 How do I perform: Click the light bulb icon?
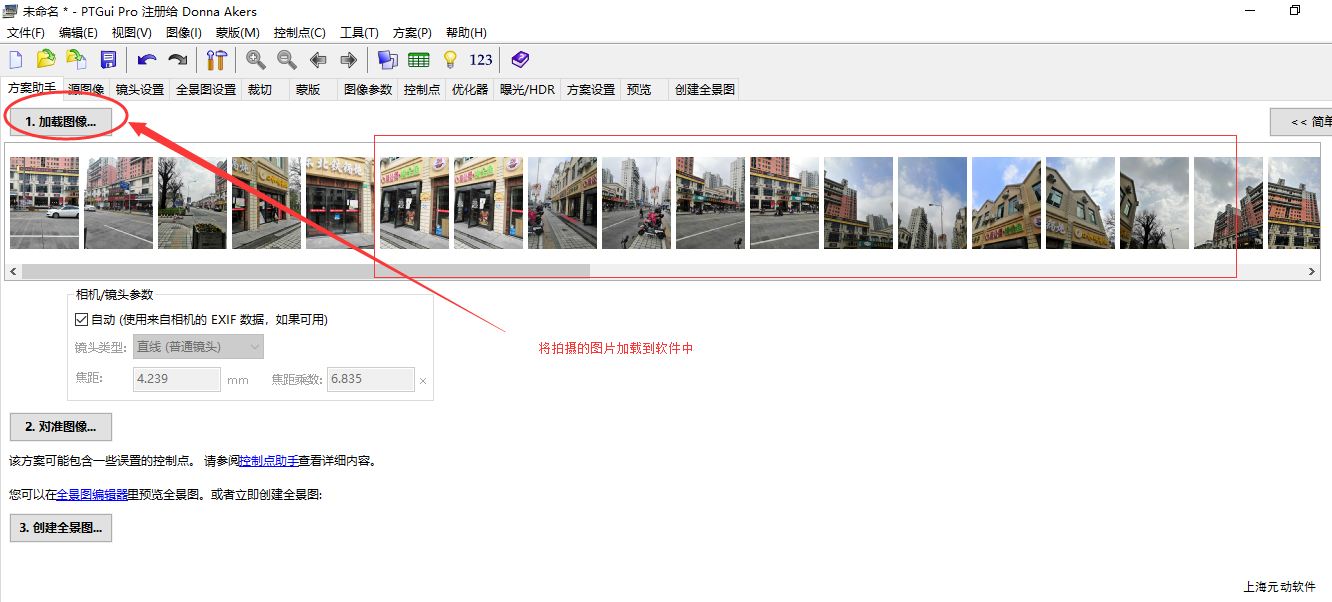point(450,60)
